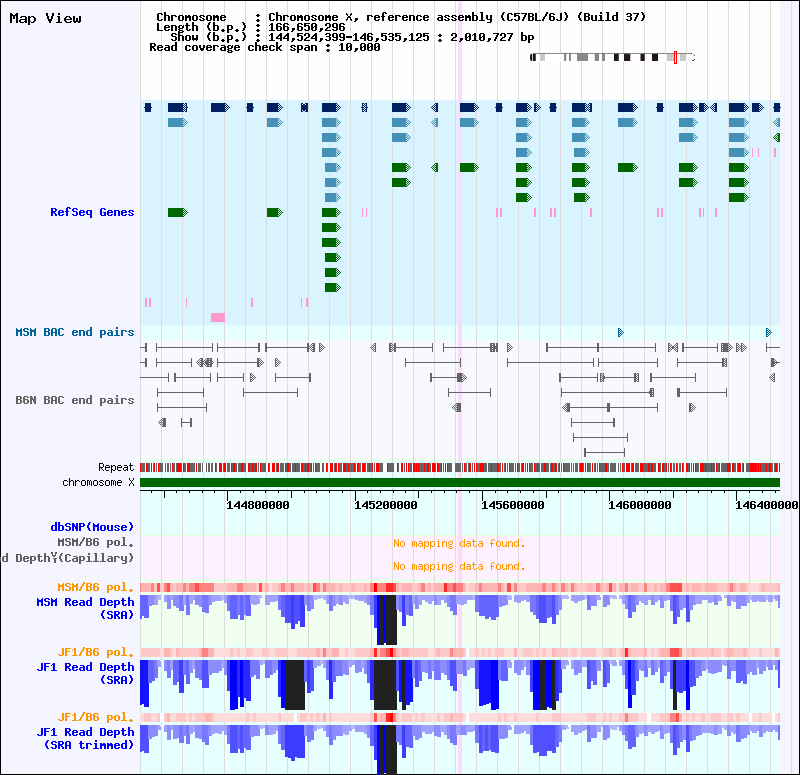This screenshot has height=775, width=800.
Task: Open the MSM Read Depth (SRA) label
Action: pos(85,608)
